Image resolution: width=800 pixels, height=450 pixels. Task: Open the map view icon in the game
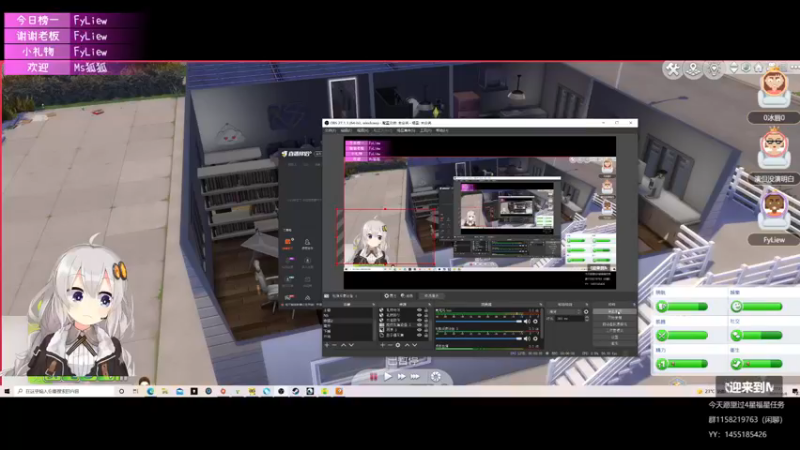693,69
